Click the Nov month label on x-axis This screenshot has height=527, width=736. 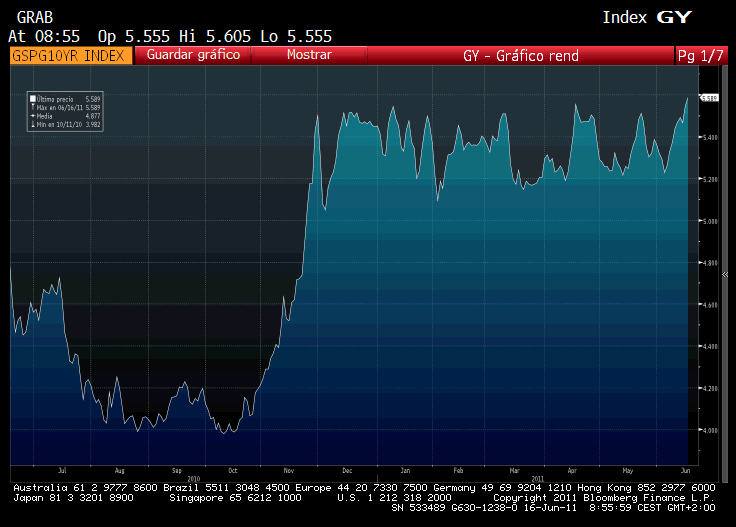pyautogui.click(x=289, y=470)
